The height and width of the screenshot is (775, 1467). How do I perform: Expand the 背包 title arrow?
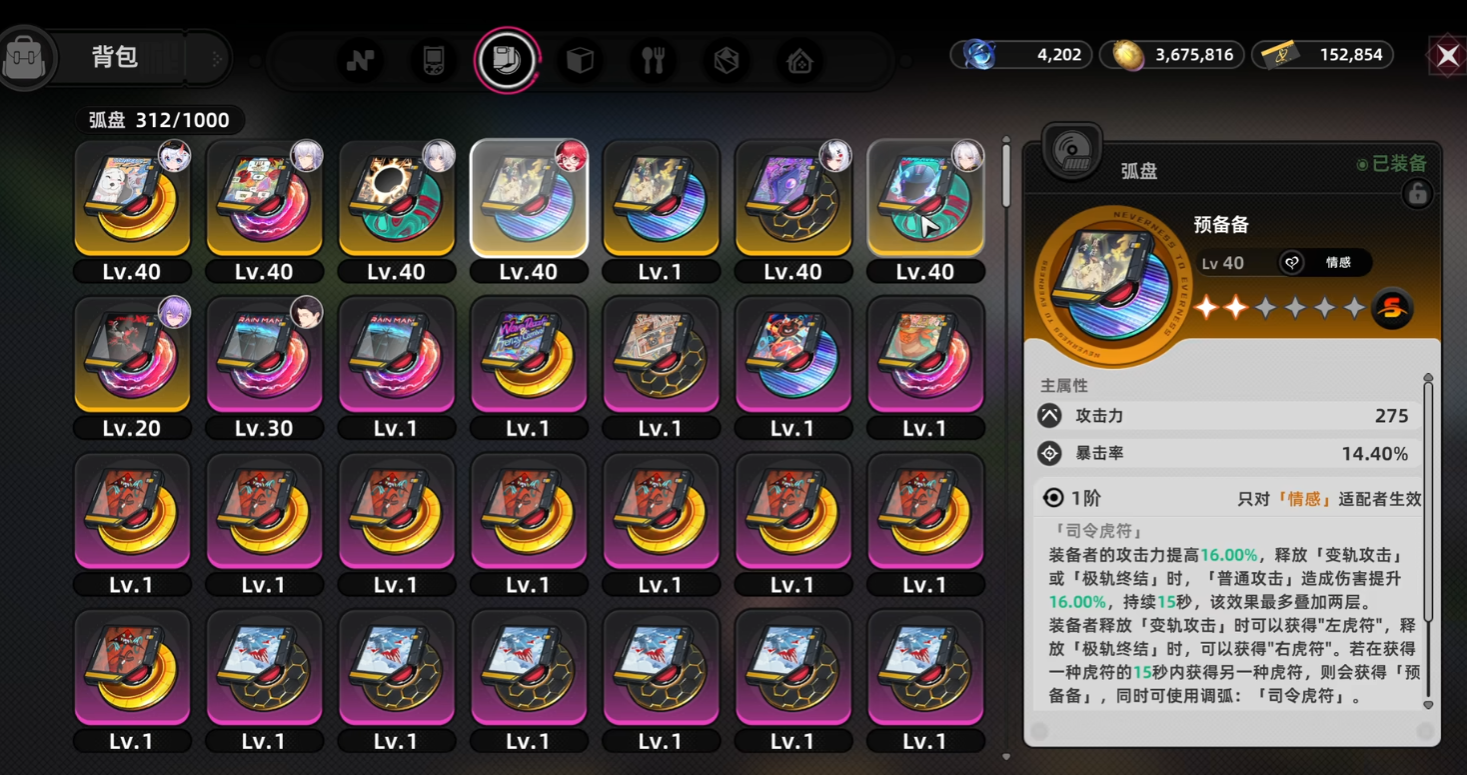[216, 60]
